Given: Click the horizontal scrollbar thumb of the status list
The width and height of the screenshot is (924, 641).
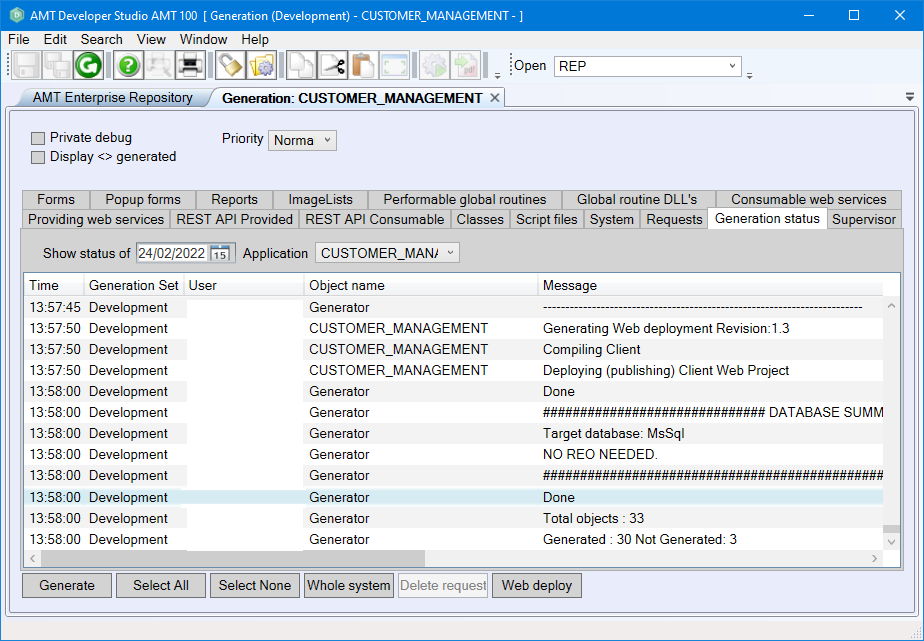Looking at the screenshot, I should coord(233,558).
